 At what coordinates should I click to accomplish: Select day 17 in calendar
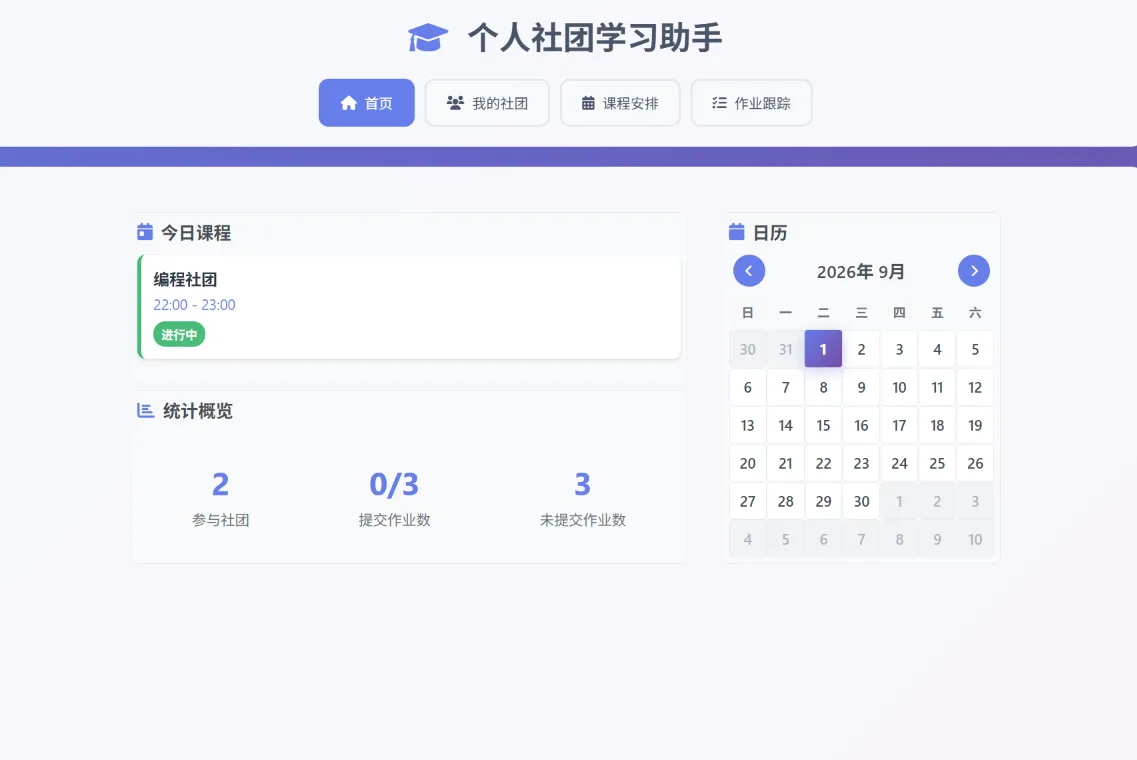point(899,426)
